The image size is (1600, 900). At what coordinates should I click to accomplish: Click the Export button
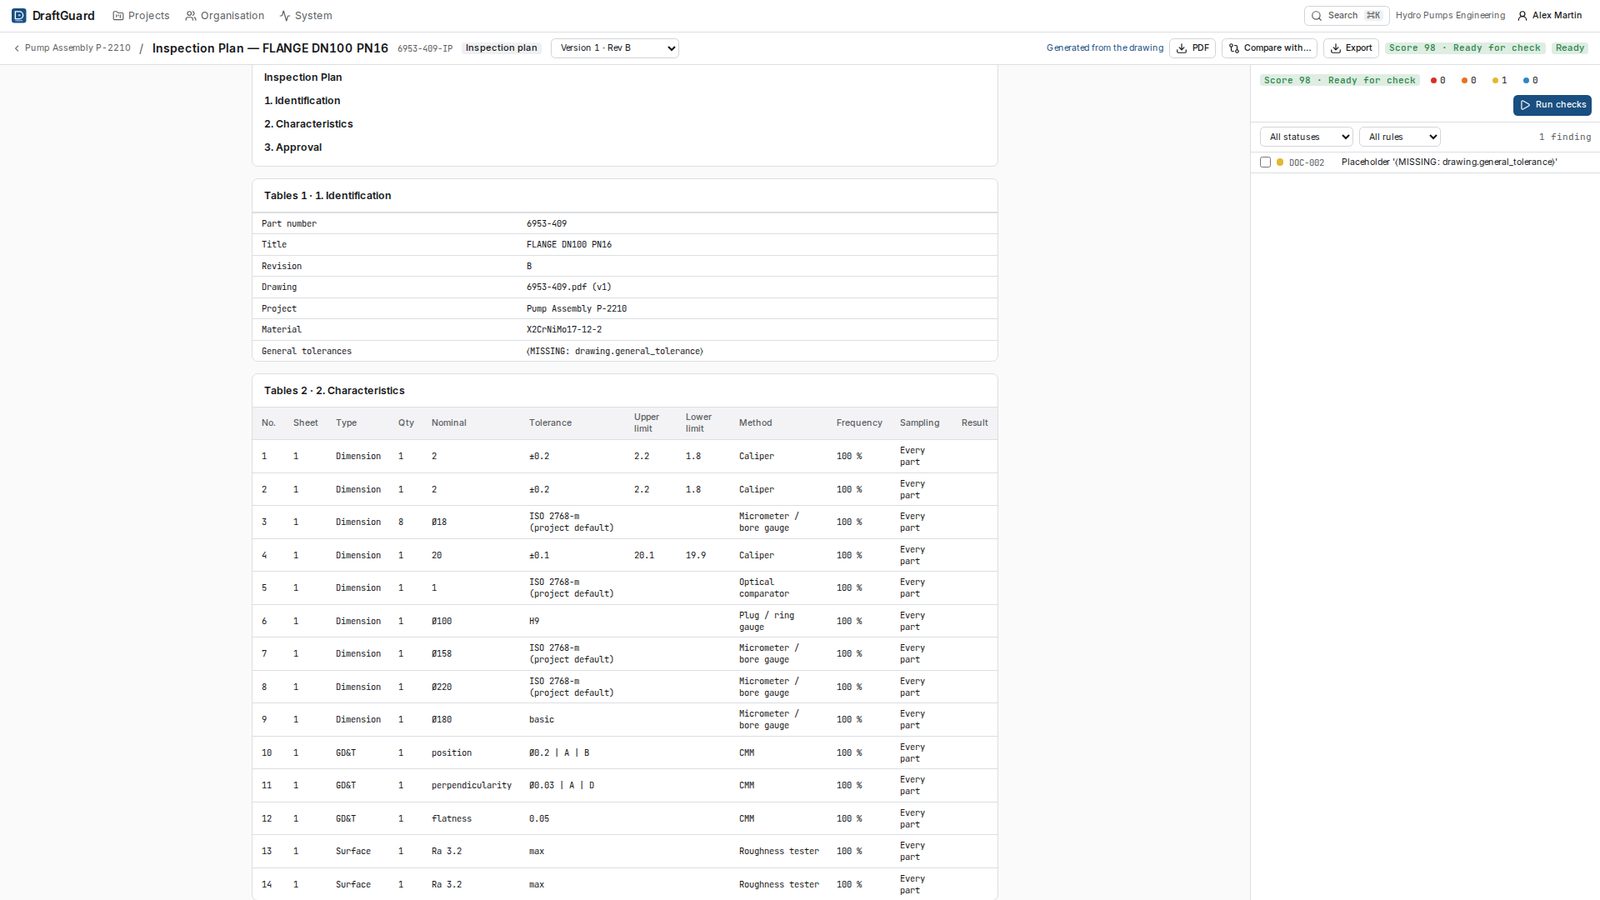tap(1351, 48)
